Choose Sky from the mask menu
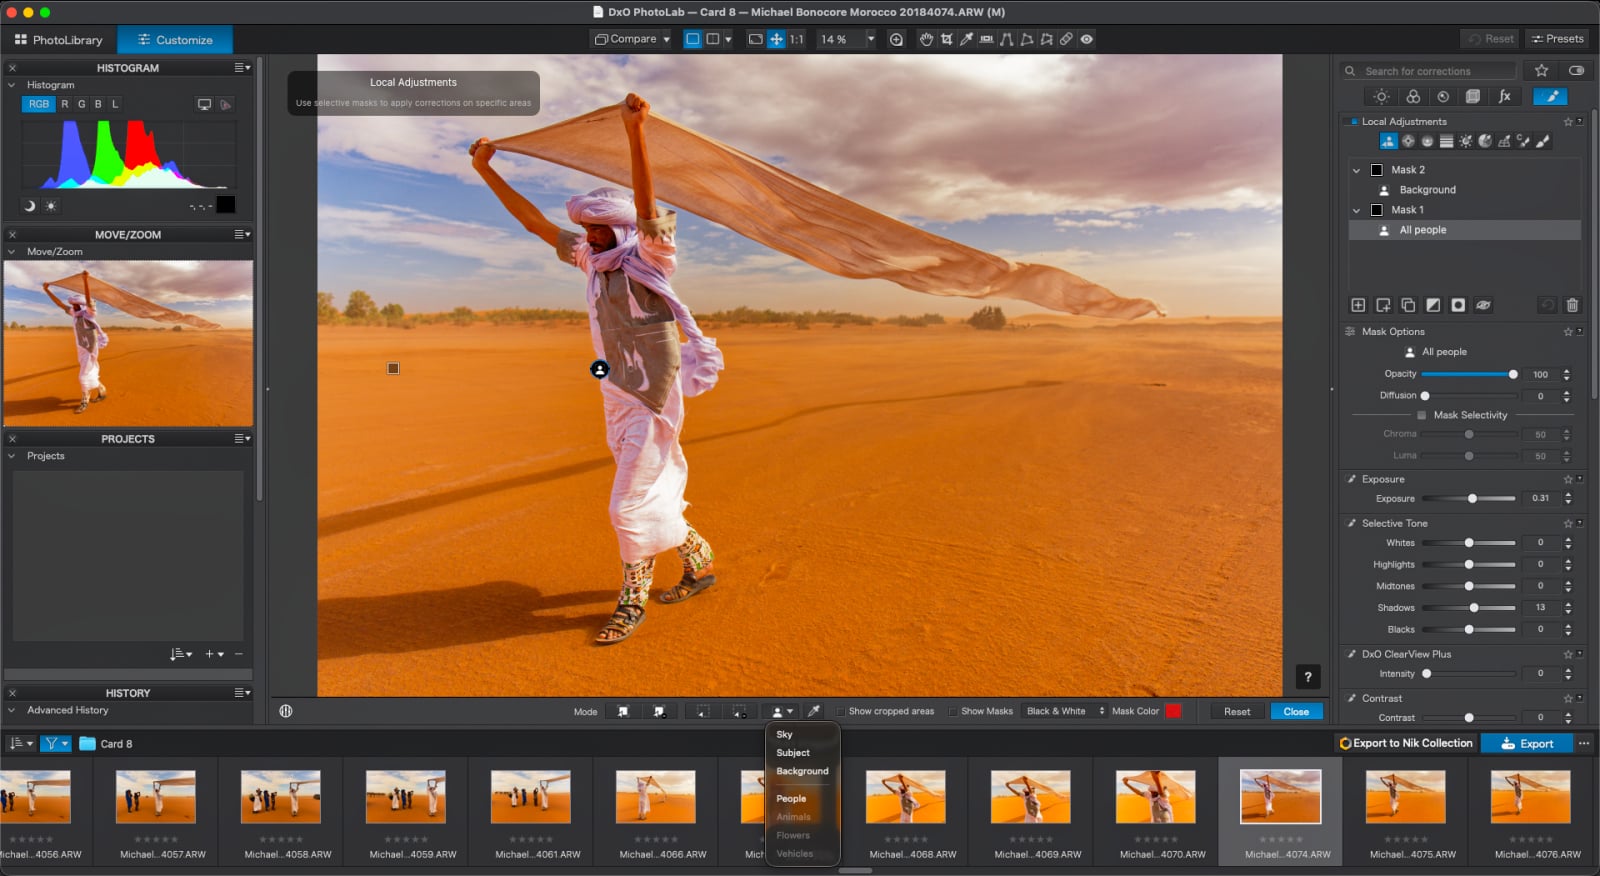 (784, 734)
